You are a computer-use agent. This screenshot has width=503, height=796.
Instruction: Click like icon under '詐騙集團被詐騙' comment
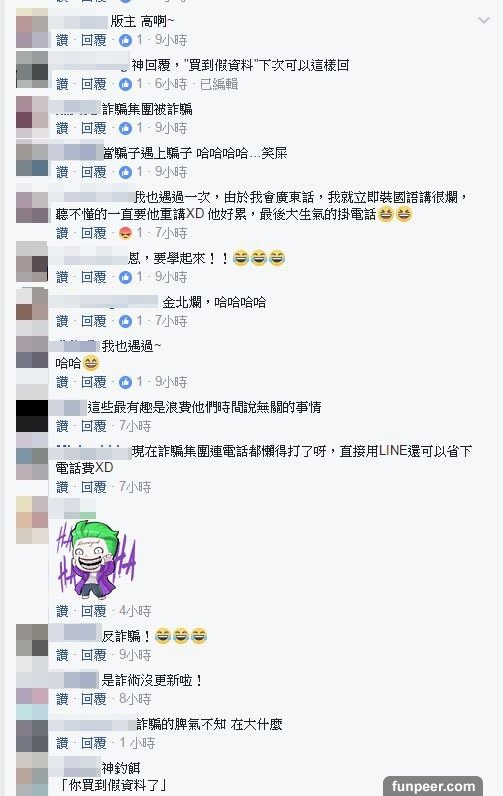125,128
